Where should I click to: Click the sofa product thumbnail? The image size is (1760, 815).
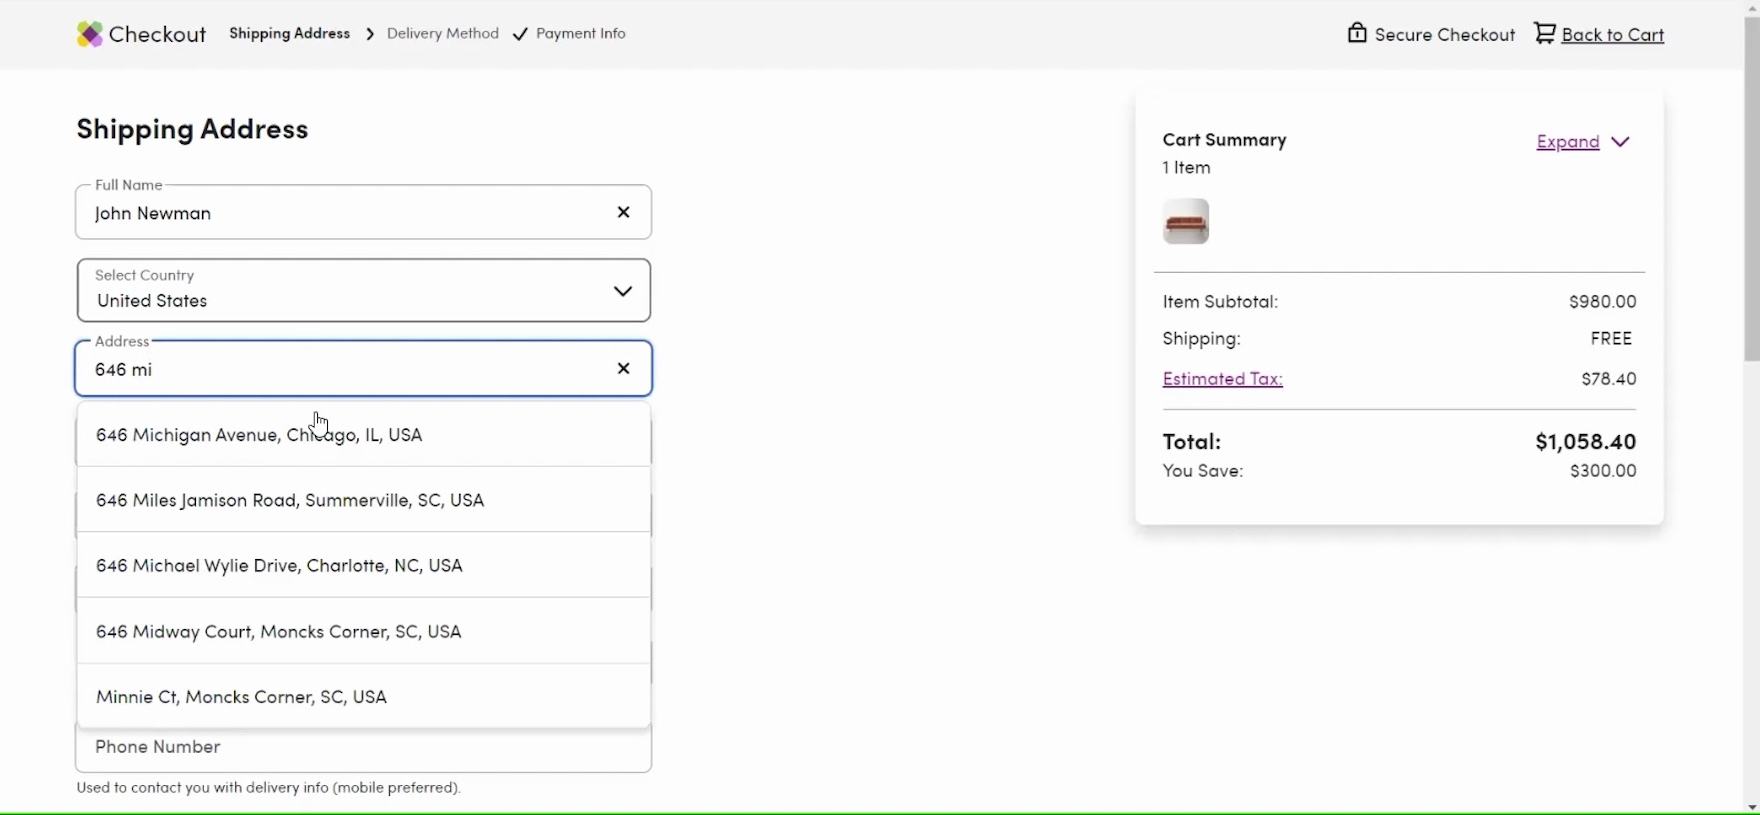pyautogui.click(x=1186, y=222)
